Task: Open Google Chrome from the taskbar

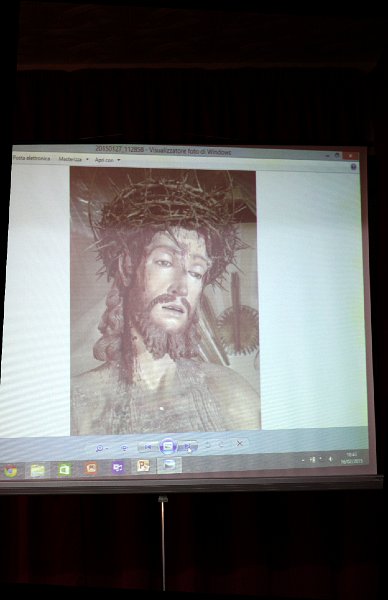Action: [x=10, y=471]
